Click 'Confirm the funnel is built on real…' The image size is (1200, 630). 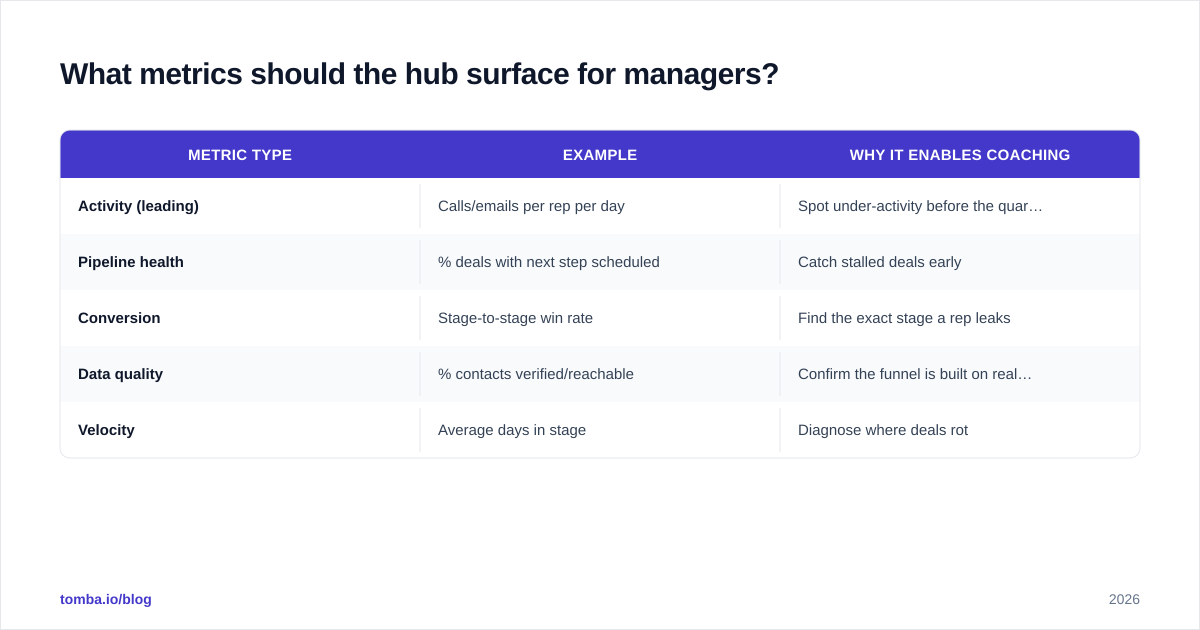click(x=915, y=374)
